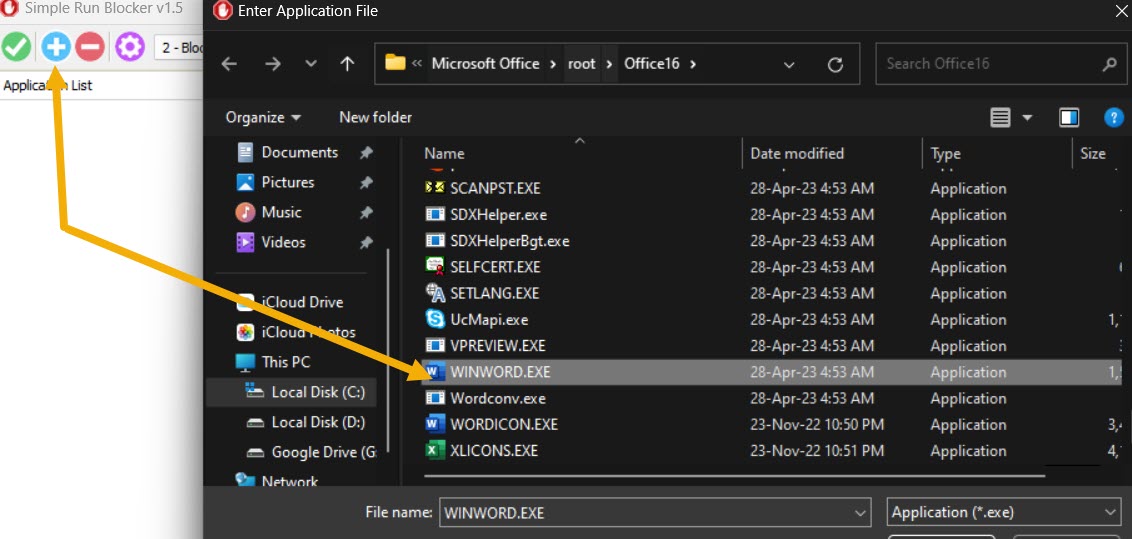
Task: Select SELFCERT.EXE certificate icon
Action: click(x=435, y=267)
